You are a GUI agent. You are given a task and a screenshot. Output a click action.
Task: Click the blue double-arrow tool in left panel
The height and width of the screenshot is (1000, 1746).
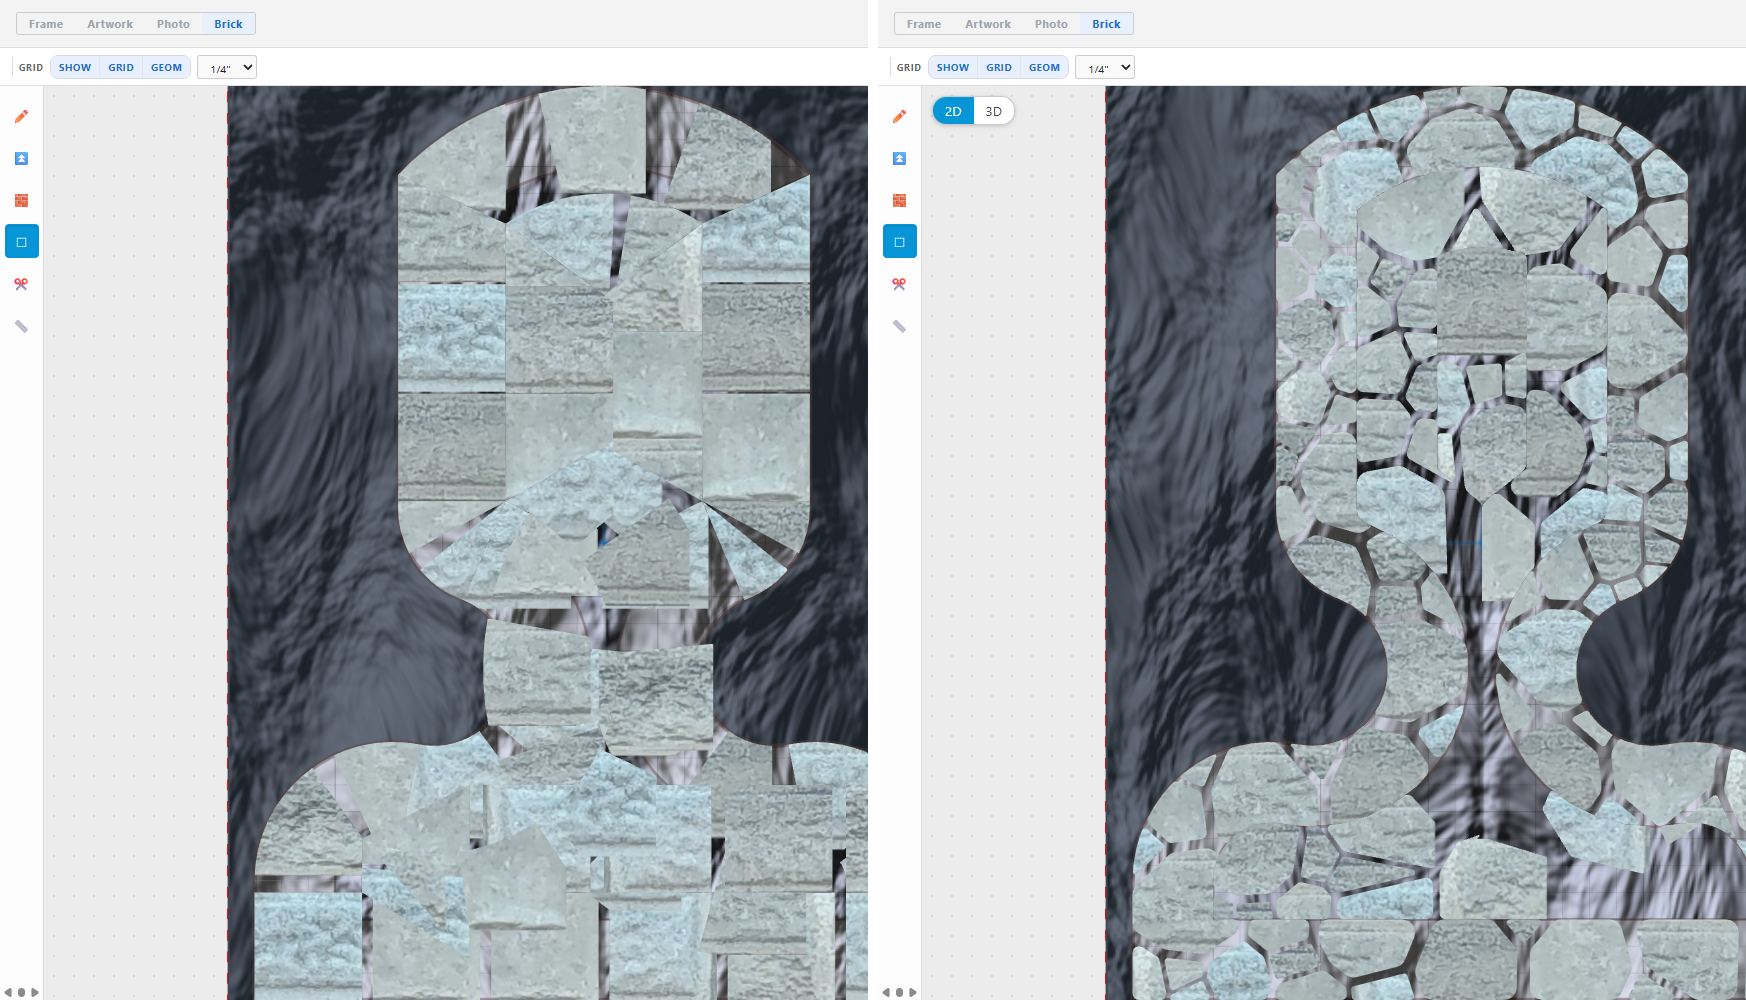click(21, 158)
